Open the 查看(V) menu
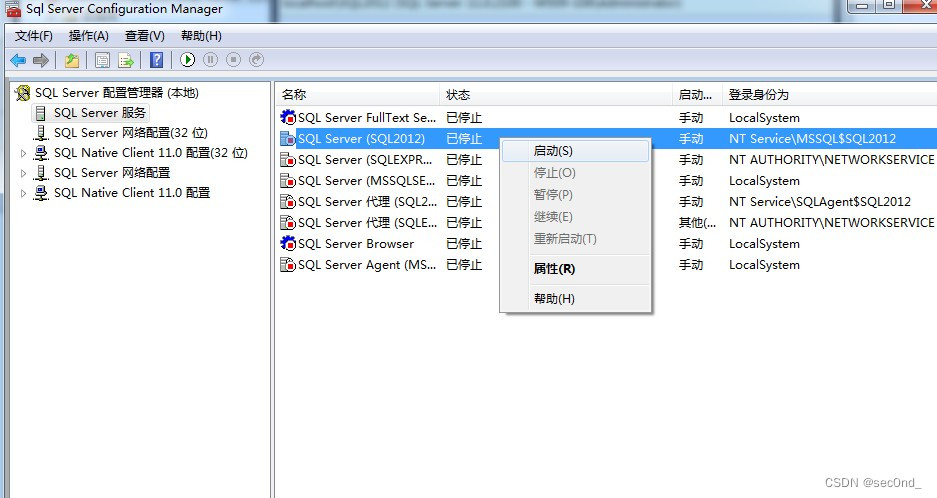 [x=145, y=36]
